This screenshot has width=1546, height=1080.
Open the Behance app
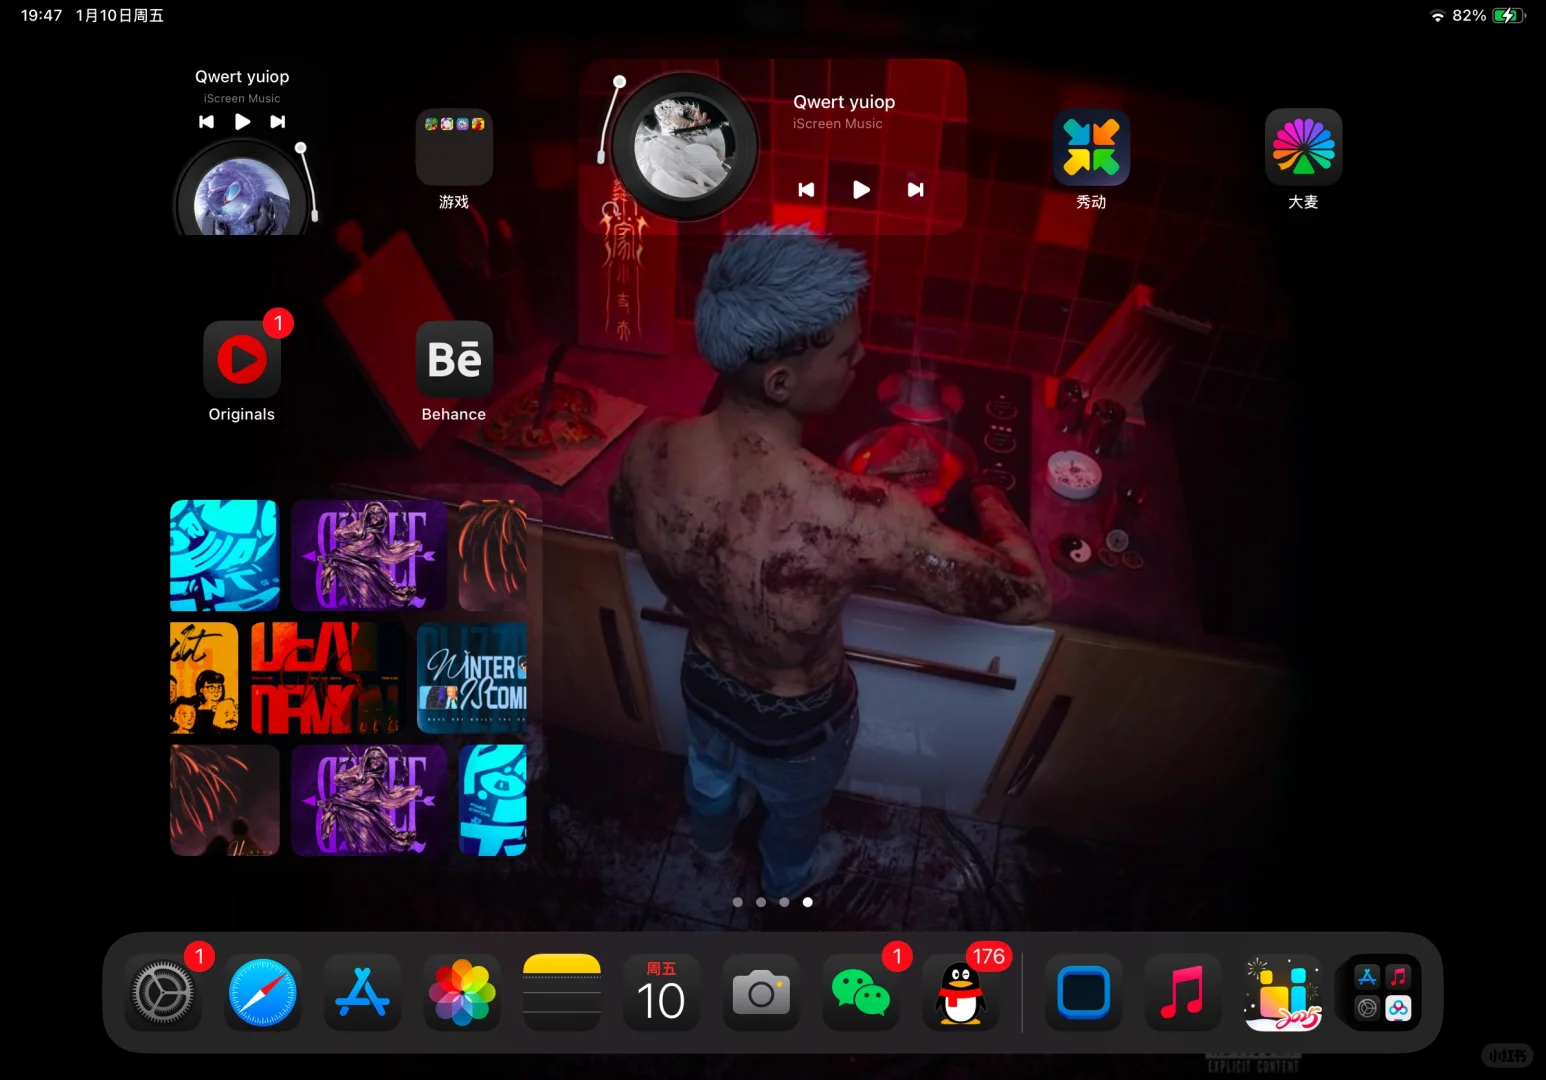point(454,359)
